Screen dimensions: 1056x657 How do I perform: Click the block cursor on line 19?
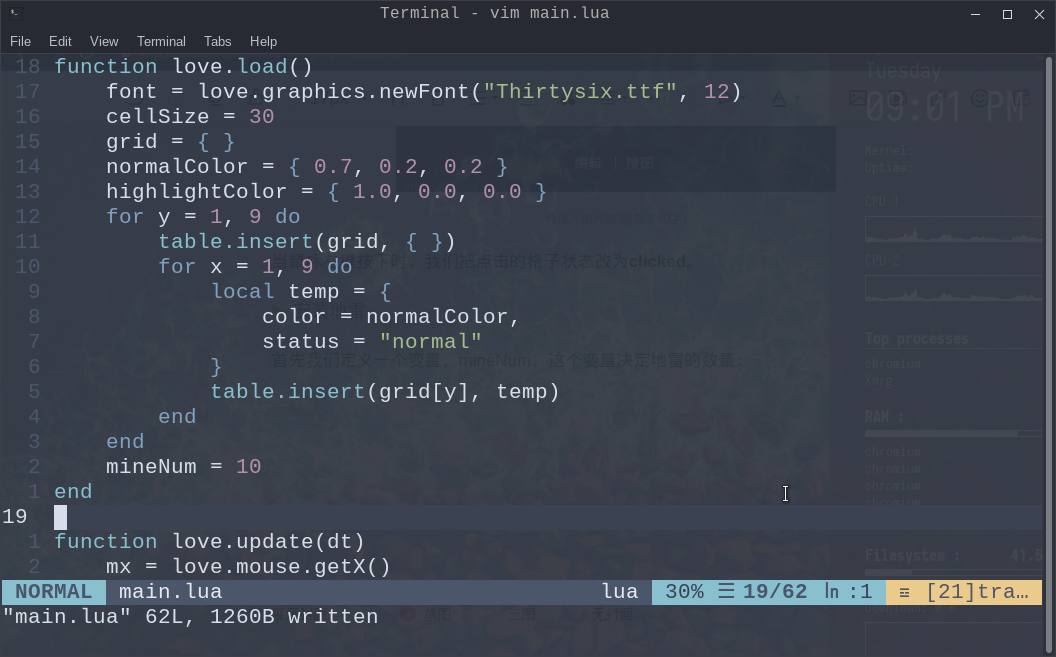pyautogui.click(x=61, y=517)
